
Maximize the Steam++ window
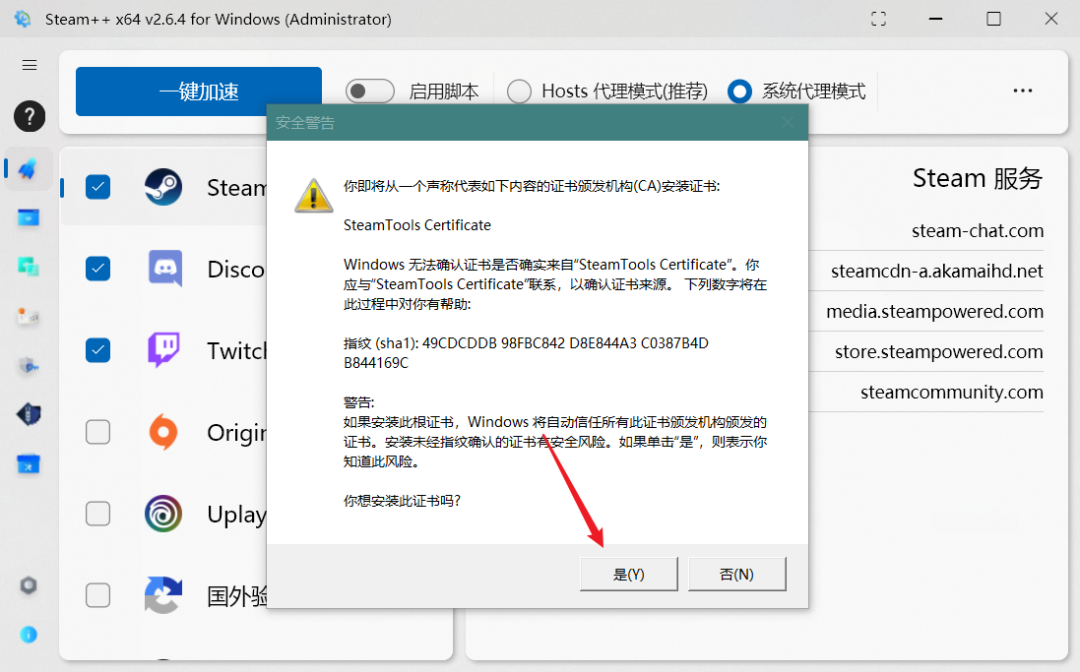click(x=993, y=19)
